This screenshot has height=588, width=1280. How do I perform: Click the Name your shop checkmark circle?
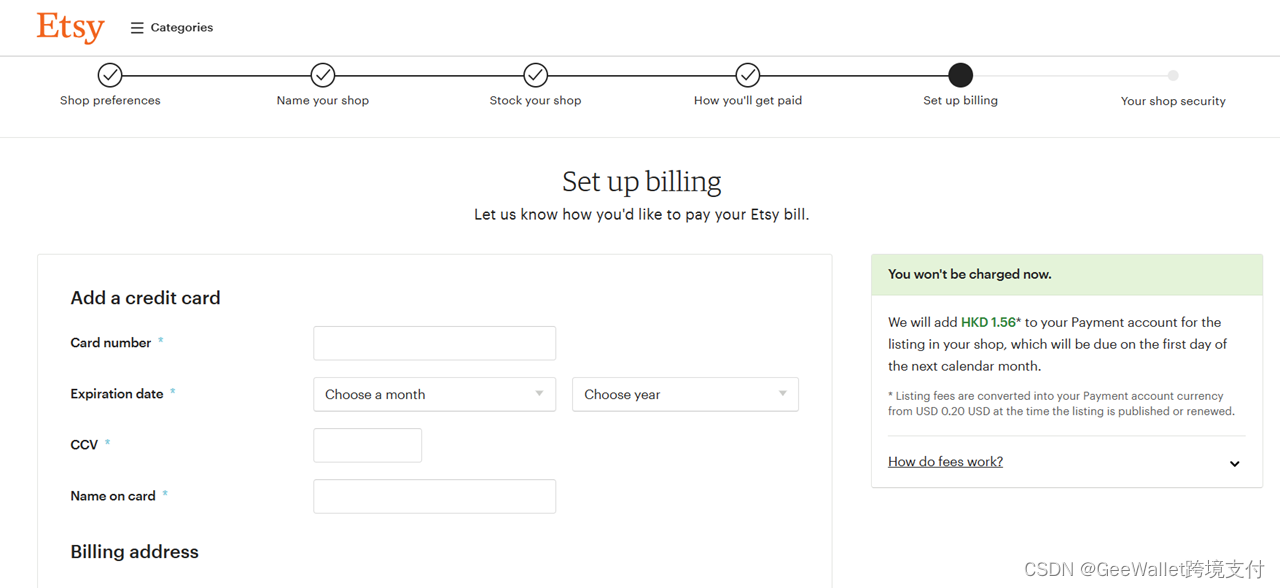[x=323, y=75]
